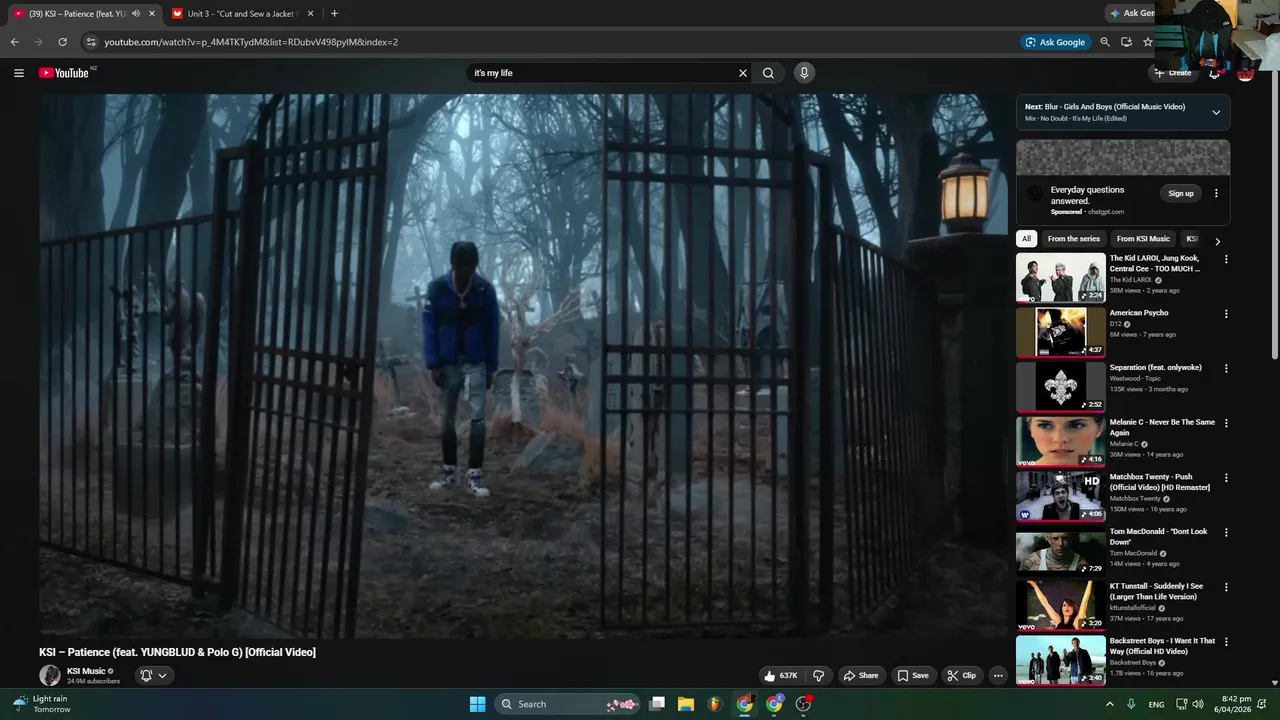Click the youtube.com URL in address bar
Screen dimensions: 1280x720
(251, 42)
